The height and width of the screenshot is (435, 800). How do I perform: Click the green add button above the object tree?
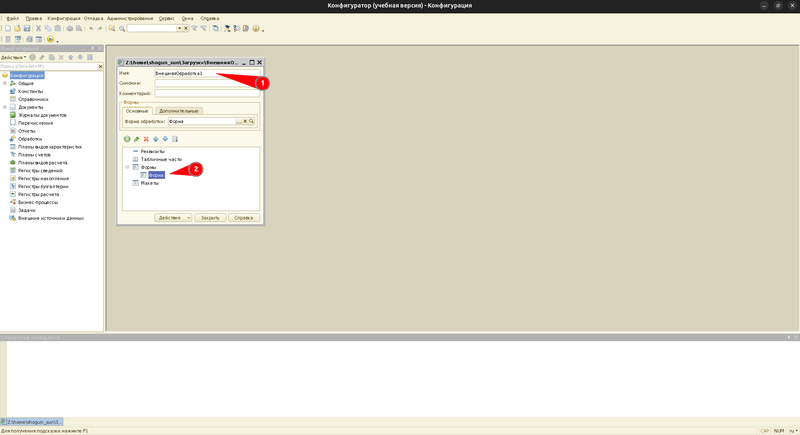127,139
